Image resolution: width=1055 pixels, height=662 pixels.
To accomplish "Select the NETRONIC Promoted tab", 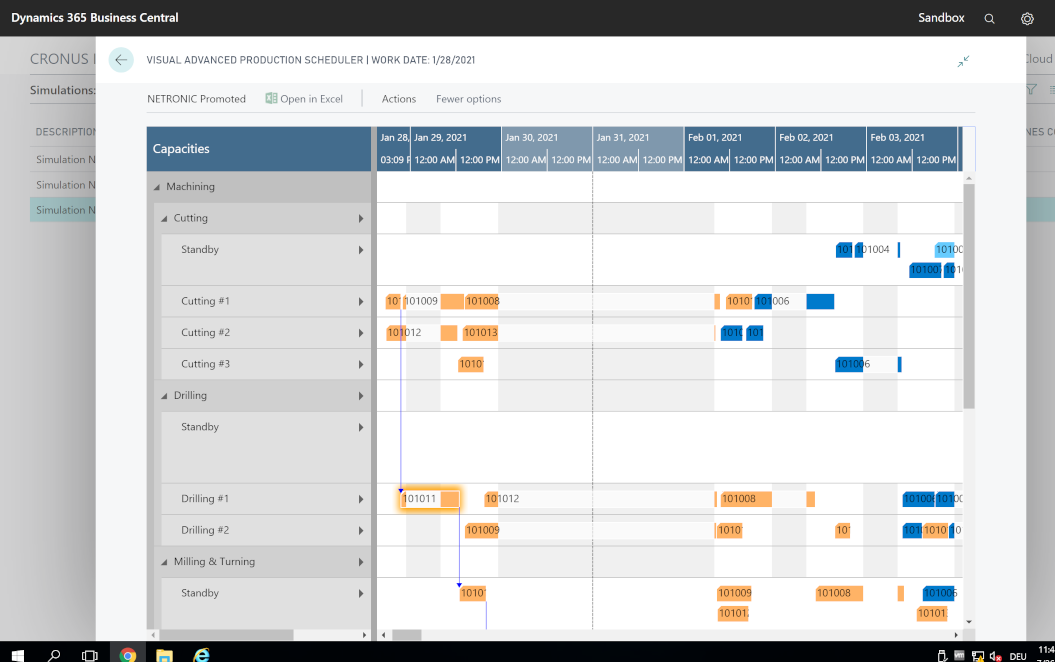I will click(198, 98).
